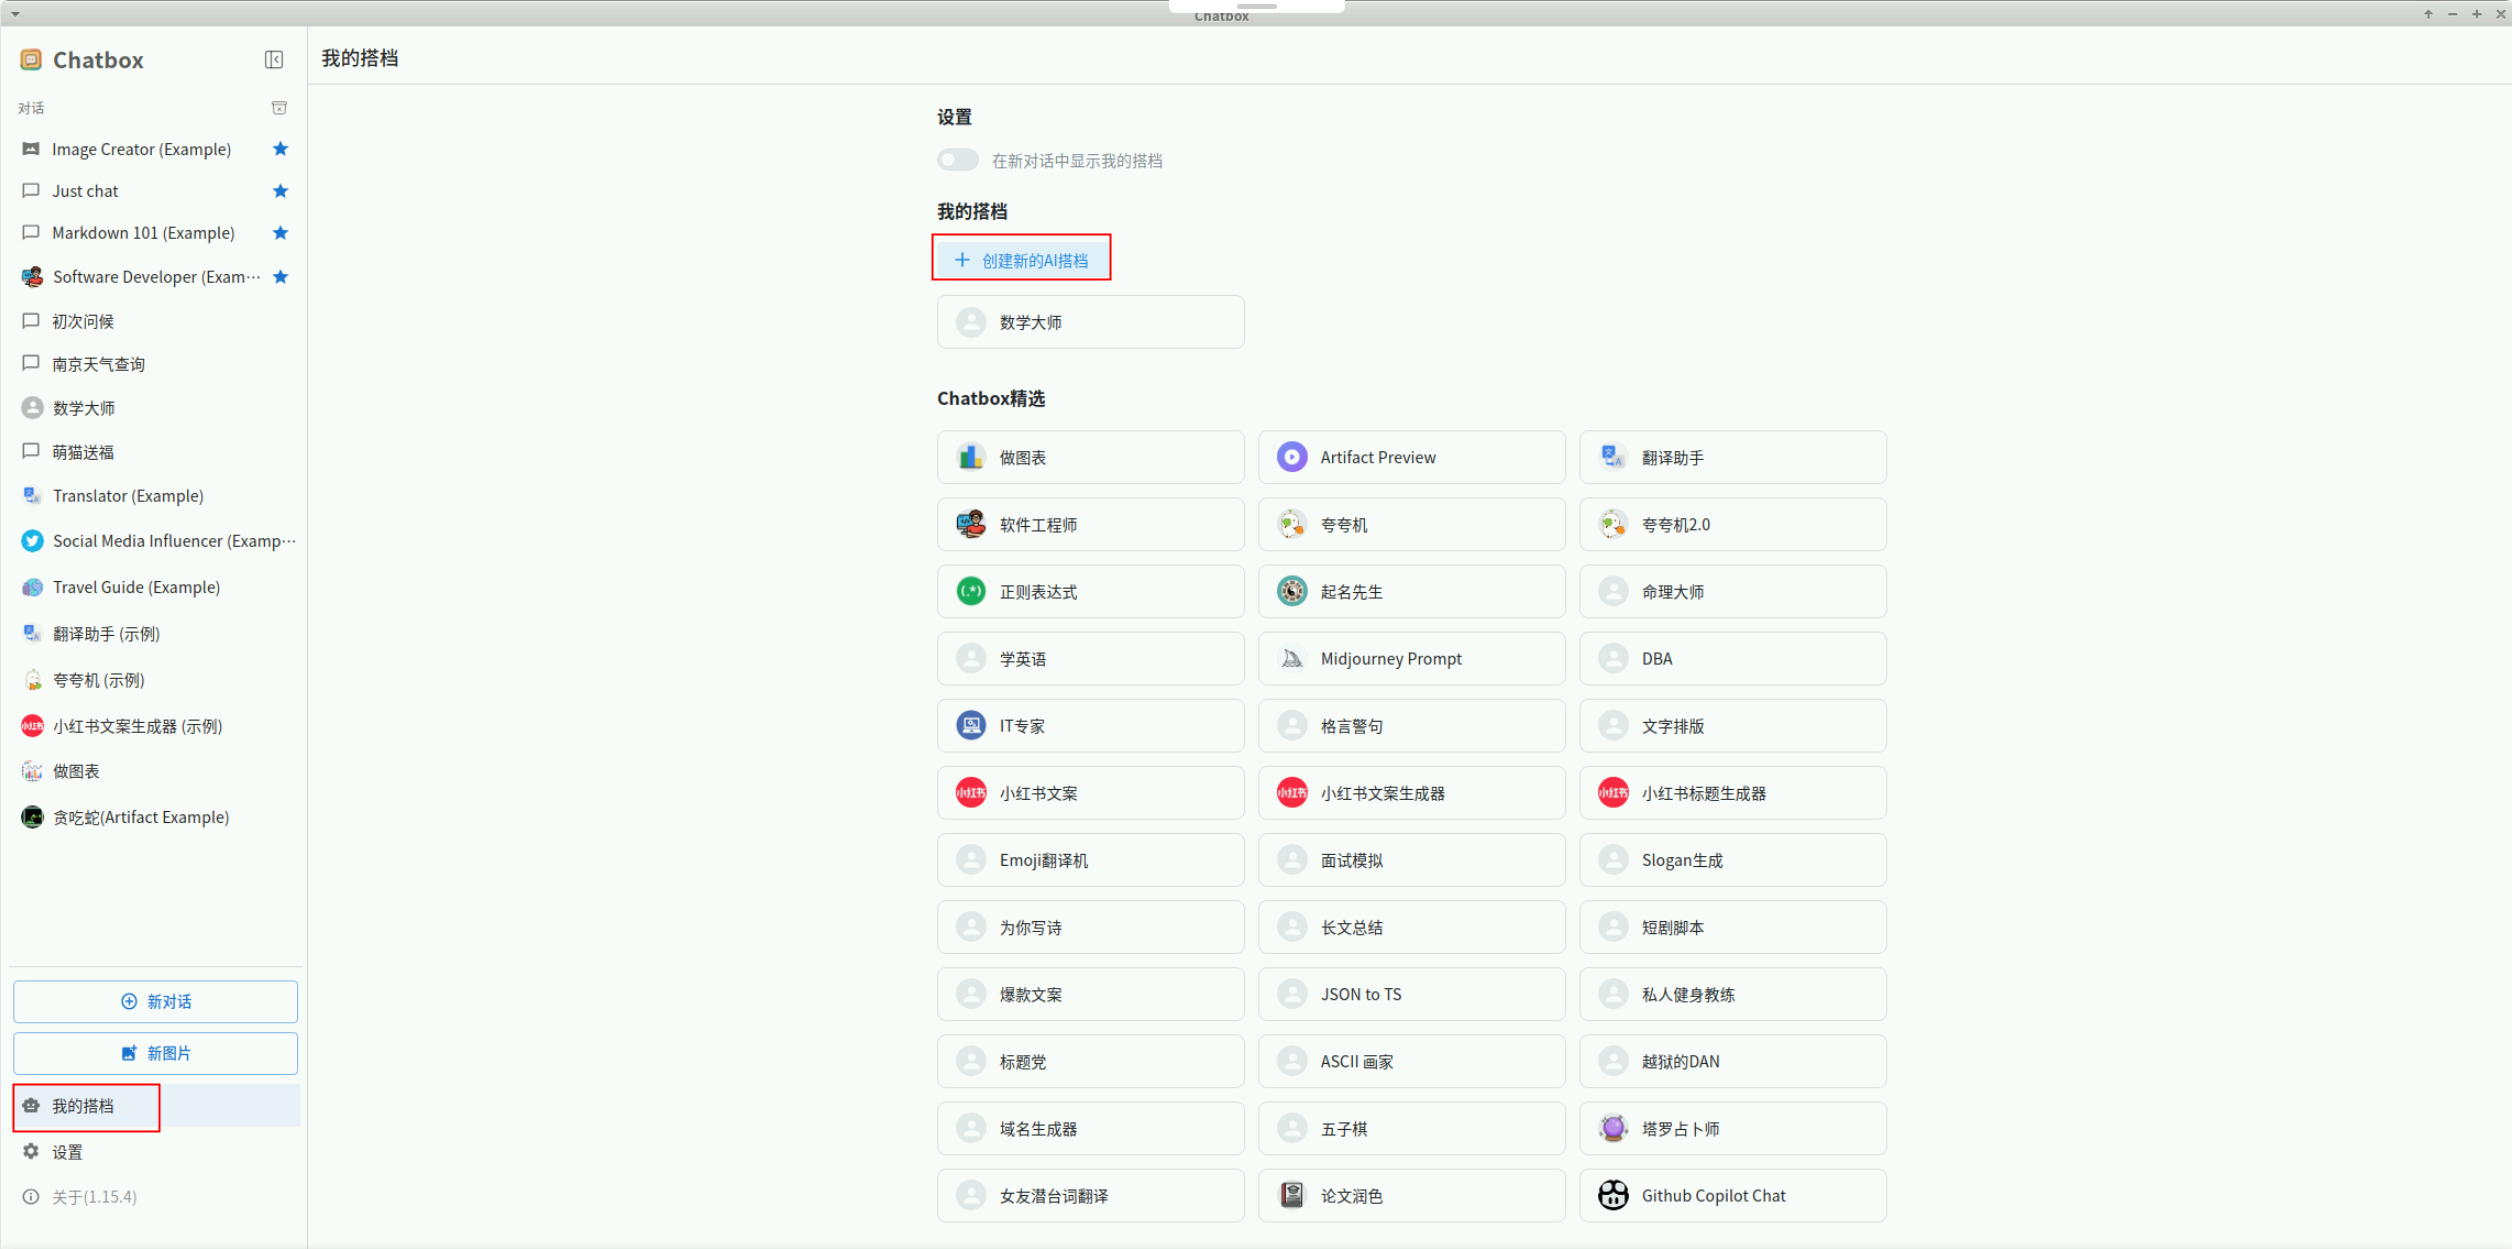Image resolution: width=2512 pixels, height=1249 pixels.
Task: Open the Artifact Preview copilot icon
Action: pyautogui.click(x=1292, y=457)
